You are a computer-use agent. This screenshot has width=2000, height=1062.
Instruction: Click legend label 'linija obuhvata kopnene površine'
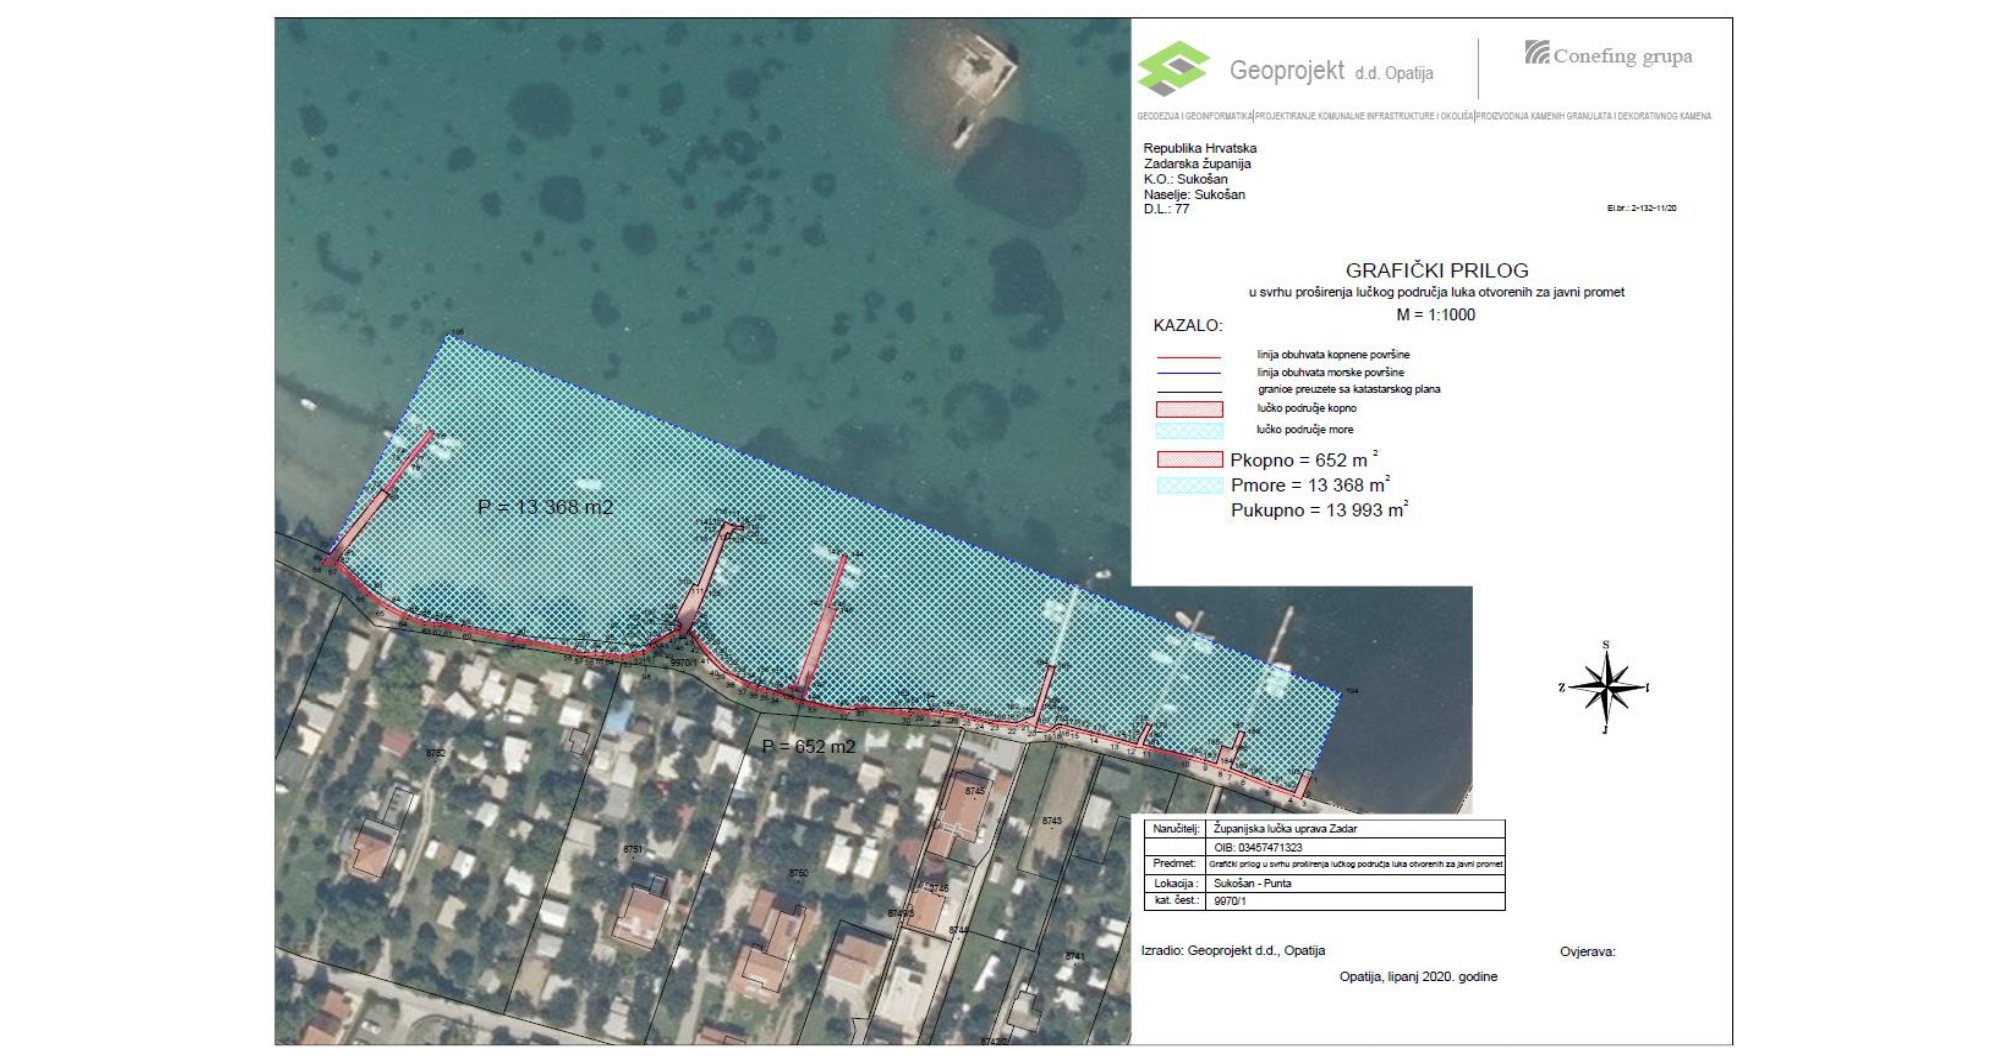pos(1333,355)
